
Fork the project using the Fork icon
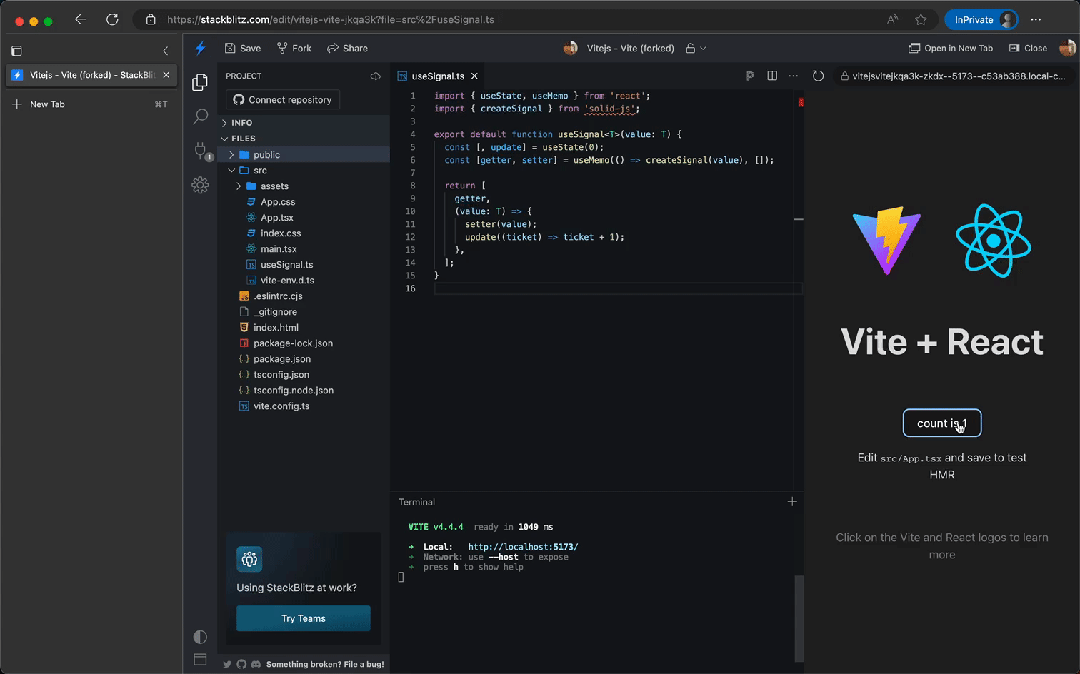click(x=294, y=48)
